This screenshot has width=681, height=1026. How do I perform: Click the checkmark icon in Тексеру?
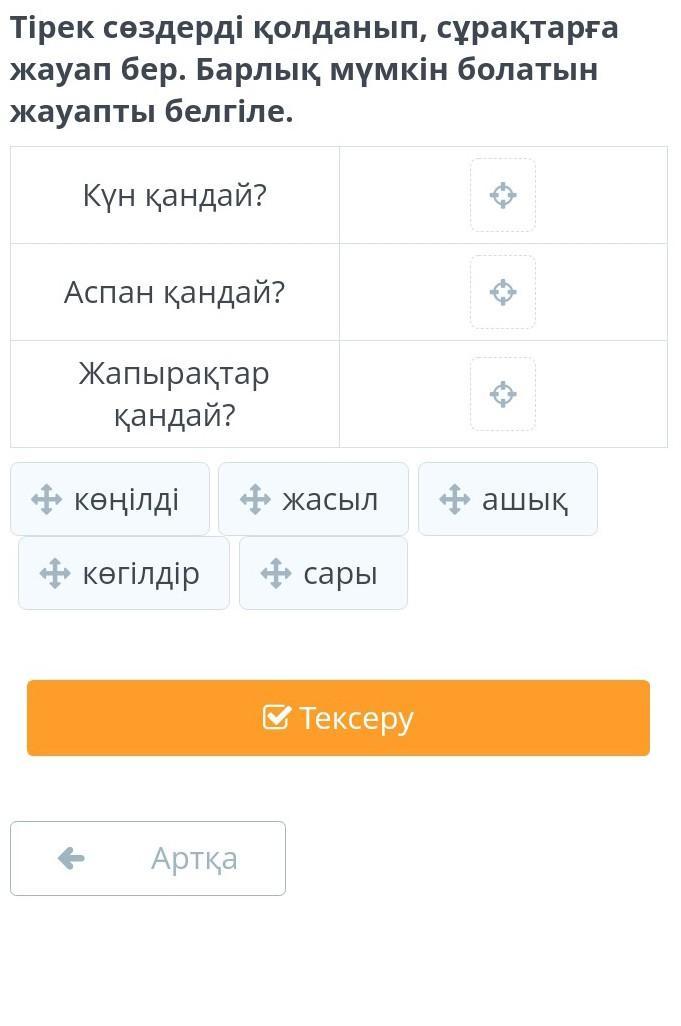tap(275, 718)
